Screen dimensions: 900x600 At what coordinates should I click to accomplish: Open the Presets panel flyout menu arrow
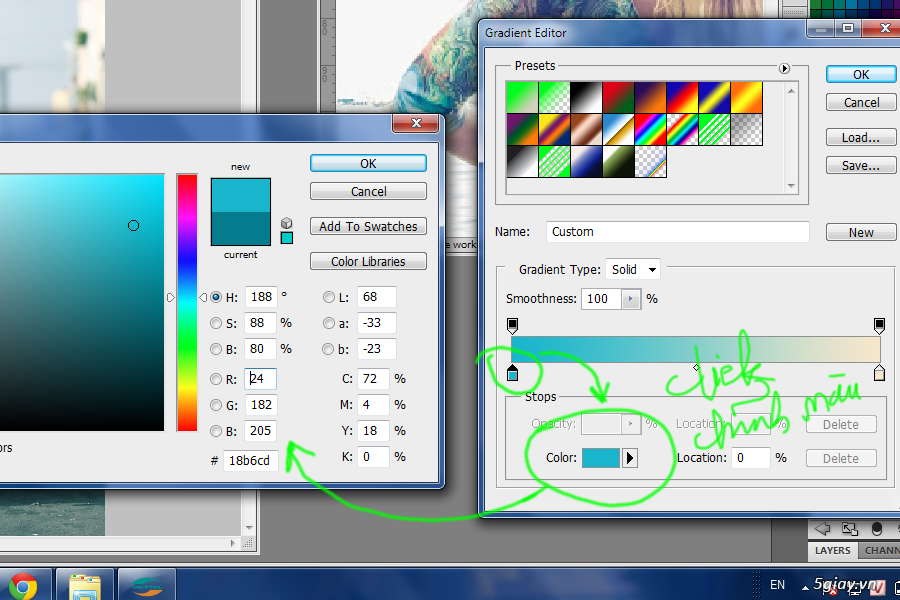pos(785,68)
